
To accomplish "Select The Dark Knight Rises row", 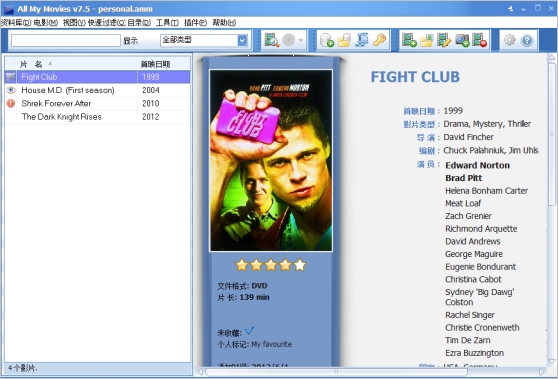I will 98,117.
